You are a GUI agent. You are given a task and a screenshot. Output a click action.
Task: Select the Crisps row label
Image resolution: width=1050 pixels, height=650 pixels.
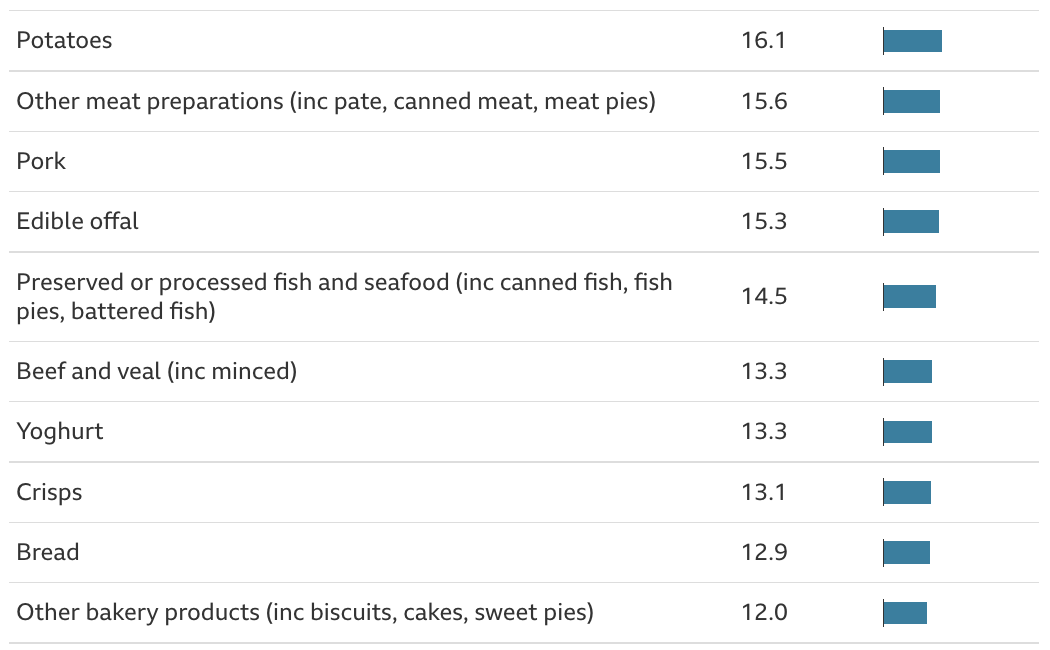point(49,492)
